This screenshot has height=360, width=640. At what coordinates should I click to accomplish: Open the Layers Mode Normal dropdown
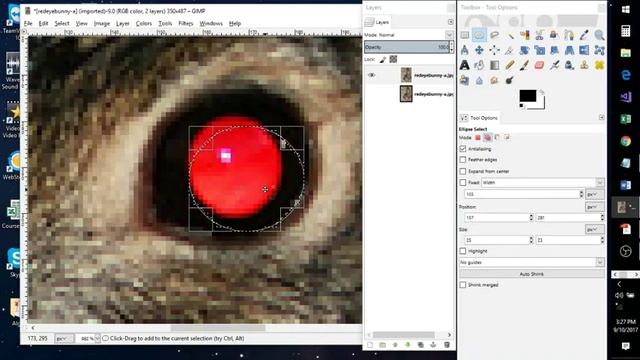pyautogui.click(x=409, y=35)
